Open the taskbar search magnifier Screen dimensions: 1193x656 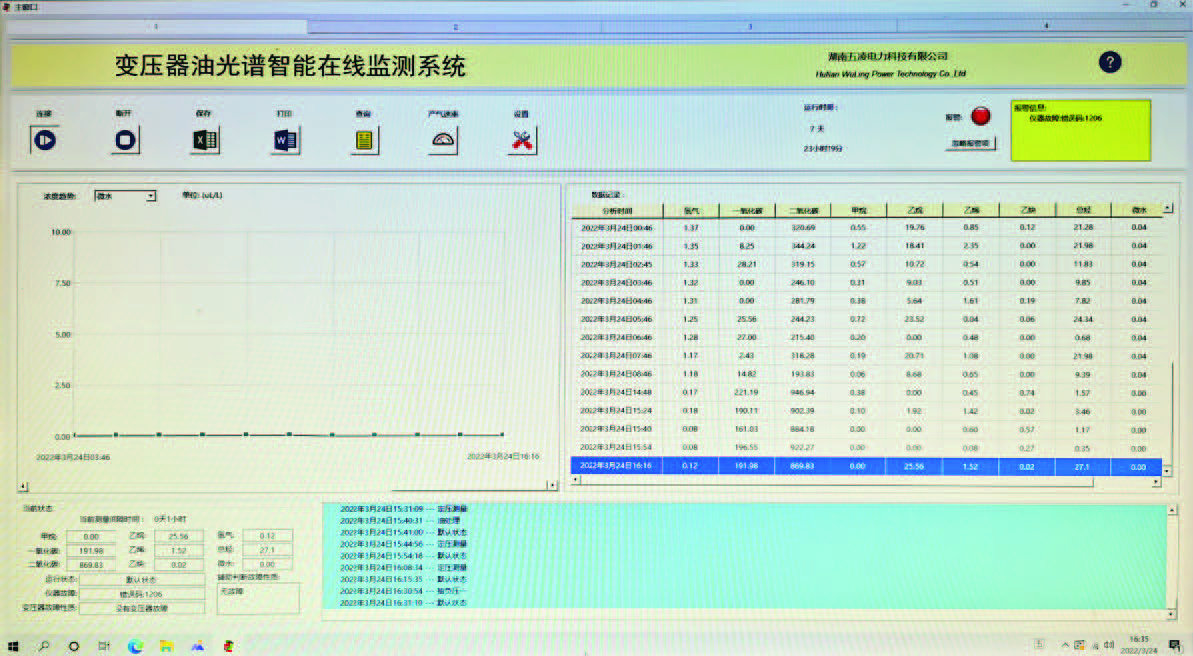(x=43, y=646)
